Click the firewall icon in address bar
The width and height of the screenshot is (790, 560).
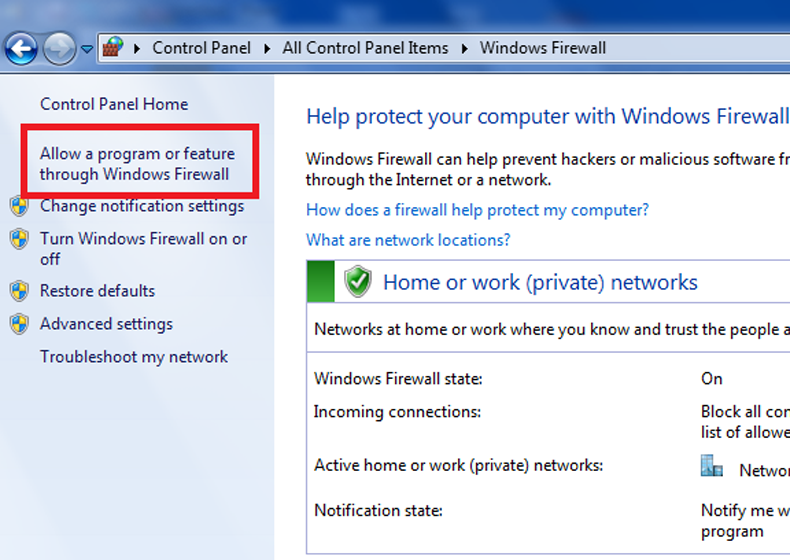tap(113, 47)
